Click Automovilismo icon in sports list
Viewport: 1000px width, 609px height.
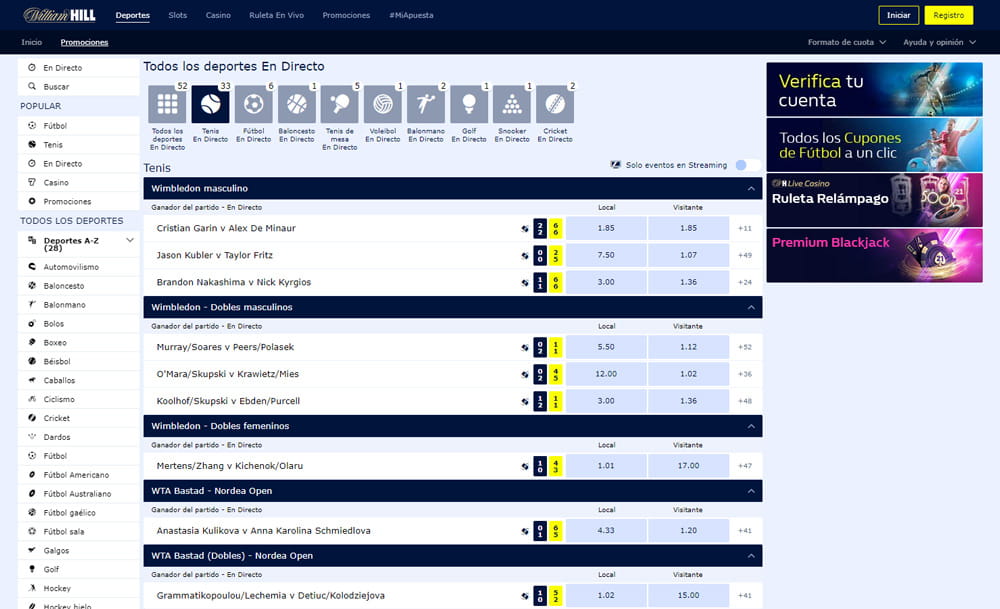(x=32, y=267)
